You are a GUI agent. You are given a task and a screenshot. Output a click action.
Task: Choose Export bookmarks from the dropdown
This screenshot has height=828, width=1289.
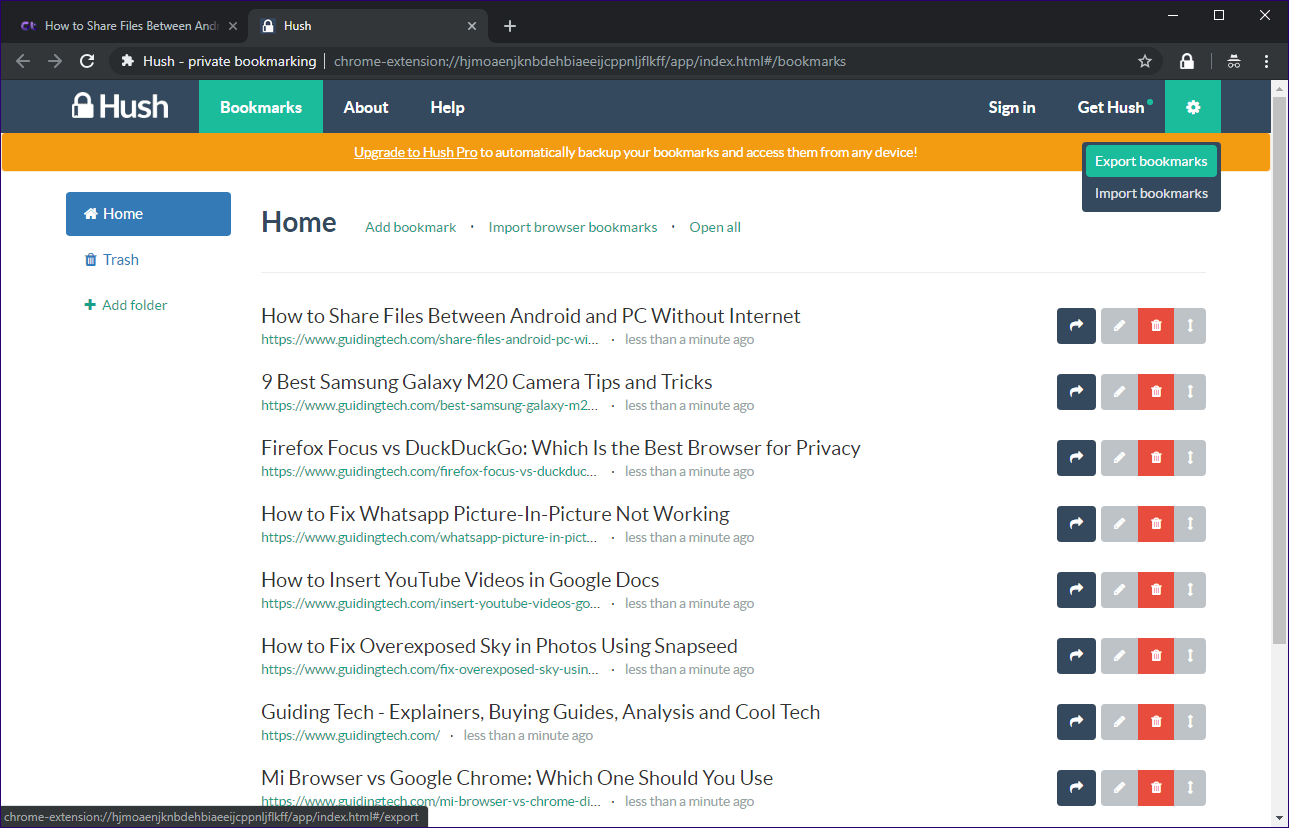coord(1151,161)
